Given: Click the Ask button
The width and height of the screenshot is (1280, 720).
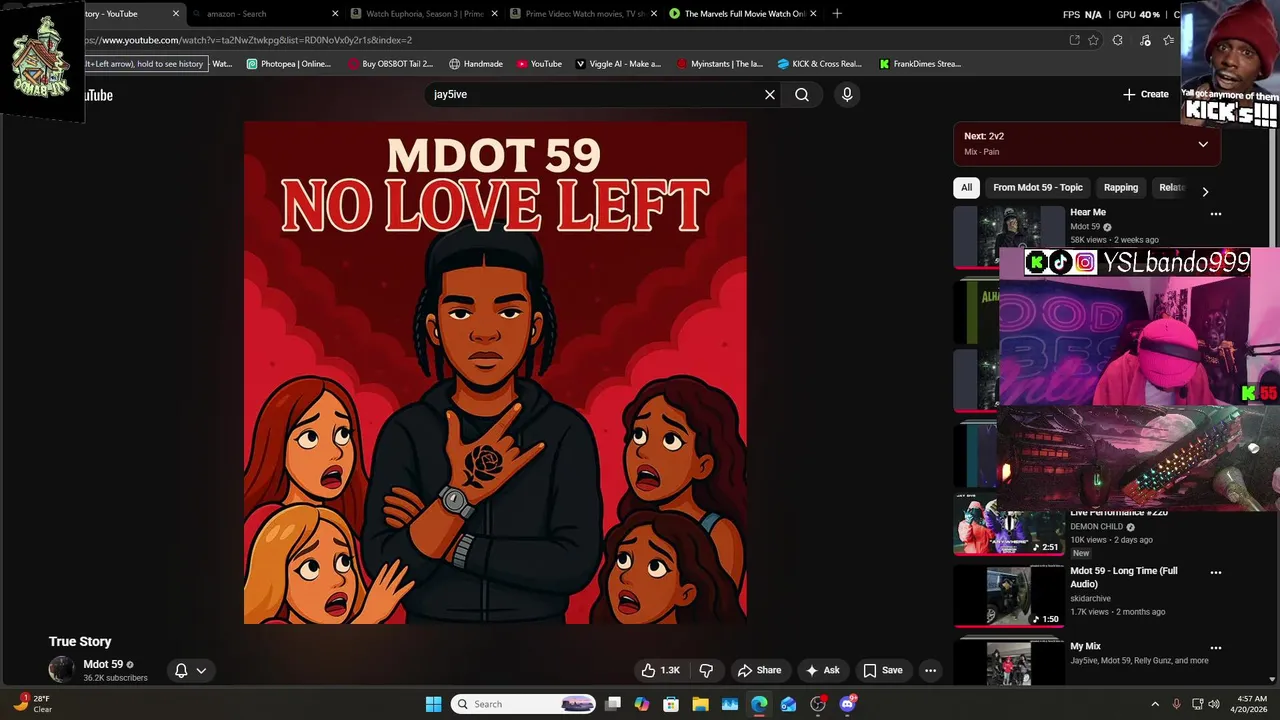Looking at the screenshot, I should [x=823, y=670].
